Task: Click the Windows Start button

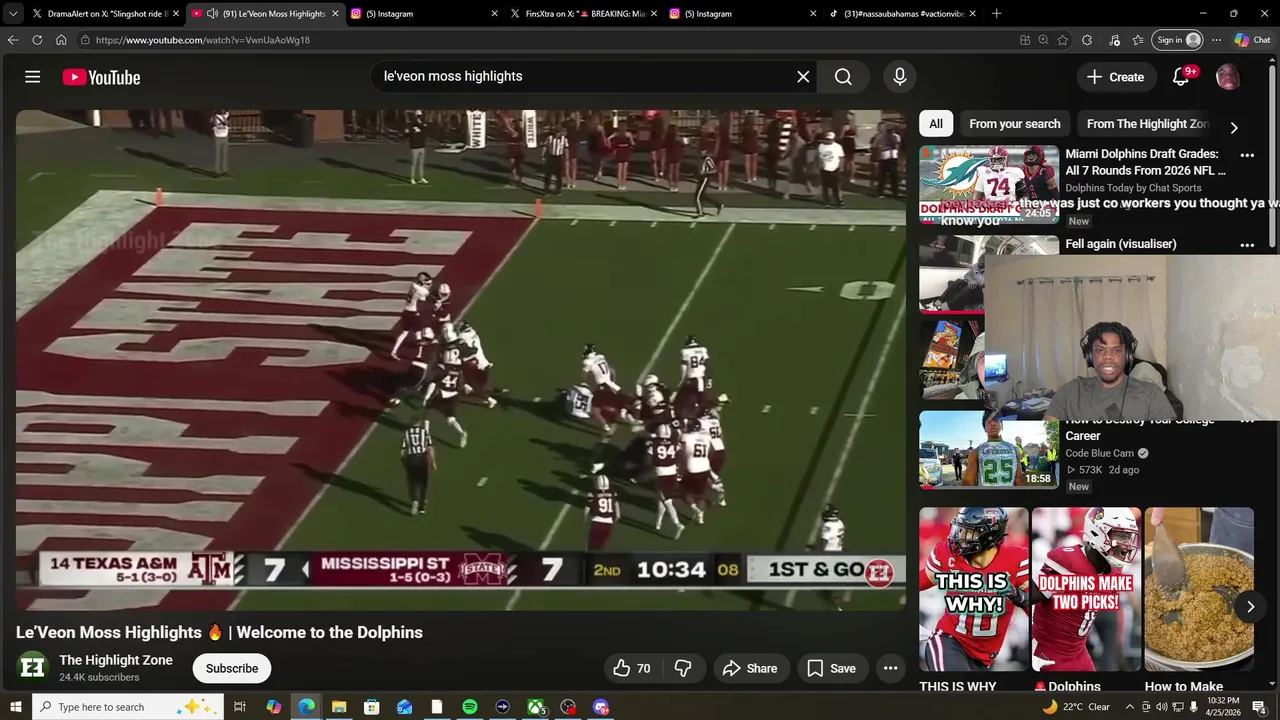Action: pyautogui.click(x=15, y=707)
